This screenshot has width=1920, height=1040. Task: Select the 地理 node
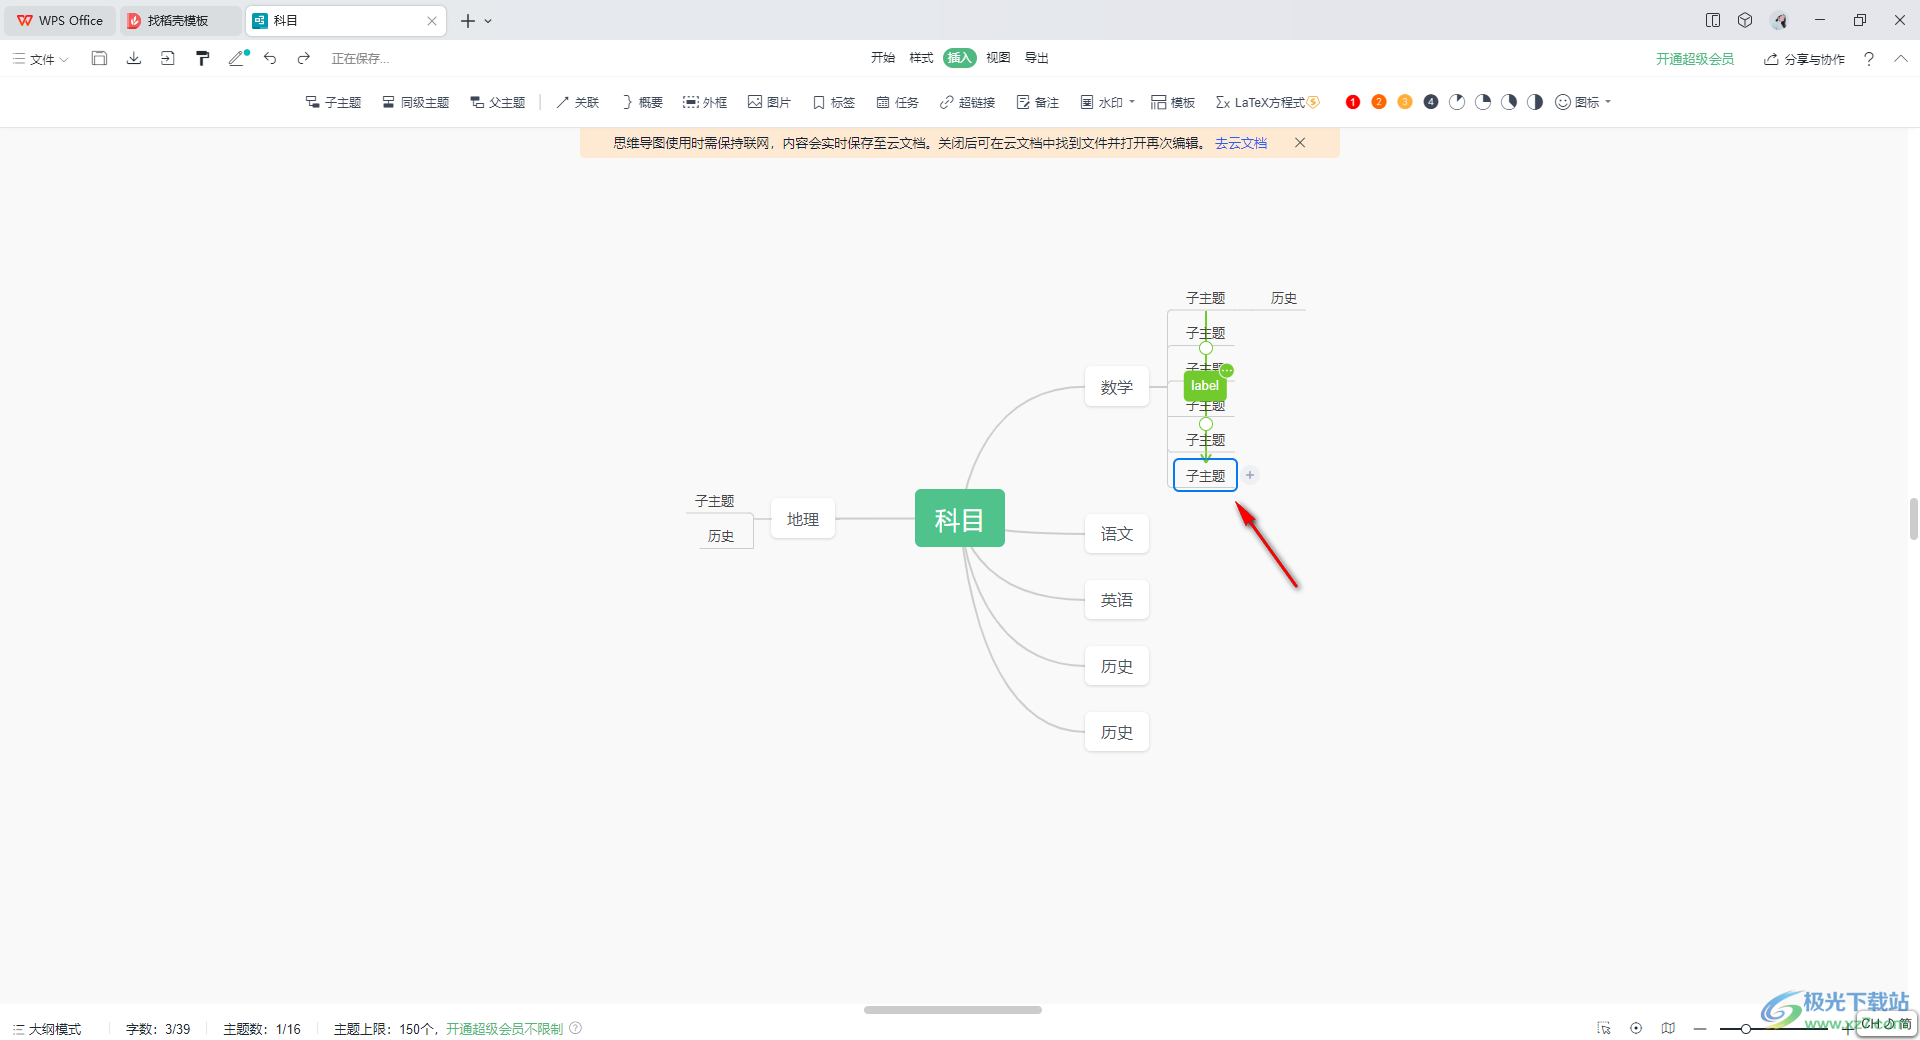(x=803, y=519)
